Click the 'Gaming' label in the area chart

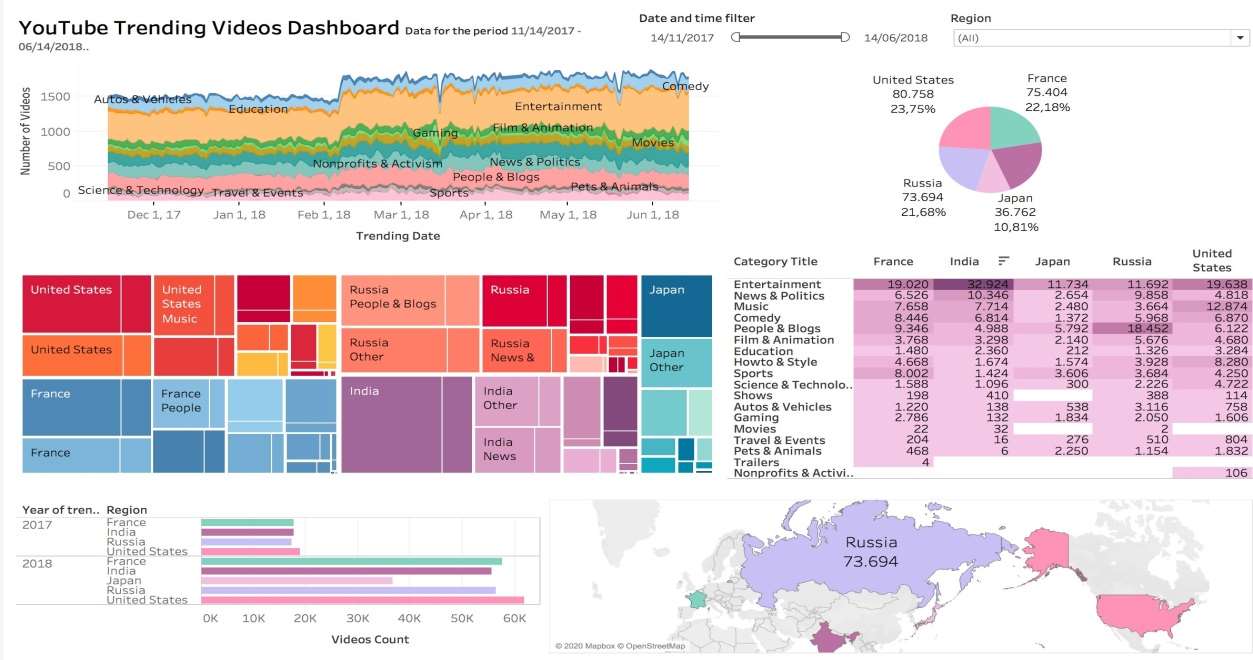click(x=435, y=133)
